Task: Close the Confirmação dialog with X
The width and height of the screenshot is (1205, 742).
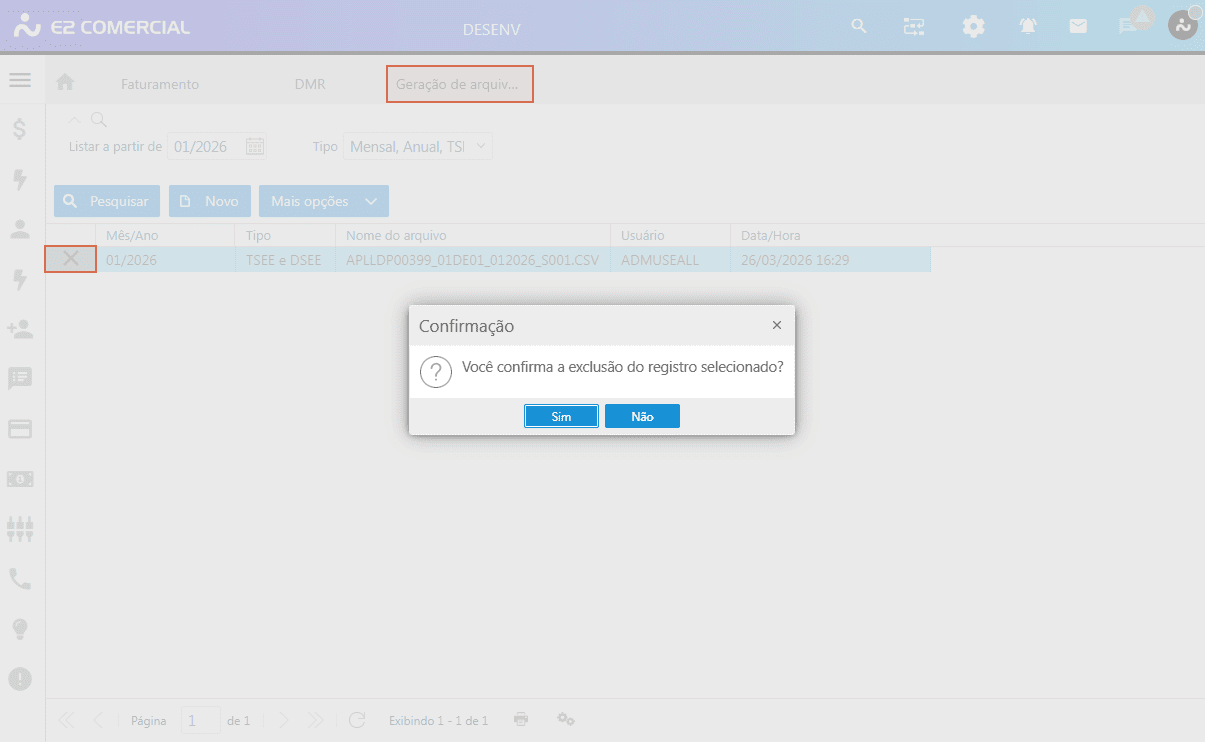Action: click(x=777, y=325)
